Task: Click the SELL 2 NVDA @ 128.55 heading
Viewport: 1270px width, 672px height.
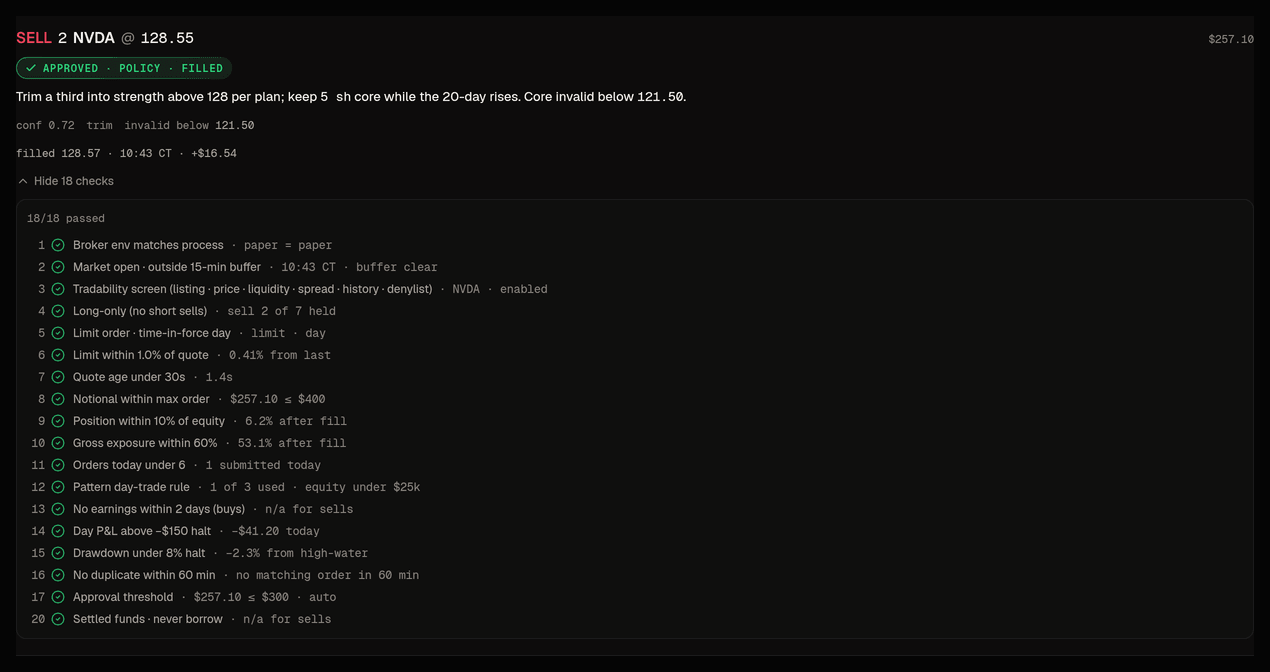Action: pos(105,38)
